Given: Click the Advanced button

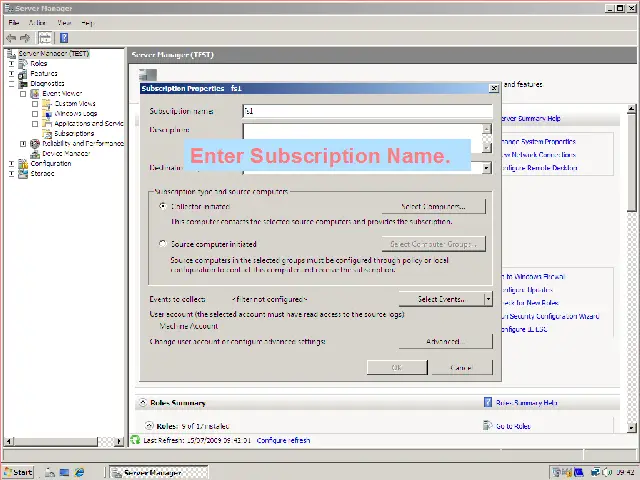Looking at the screenshot, I should click(x=445, y=341).
